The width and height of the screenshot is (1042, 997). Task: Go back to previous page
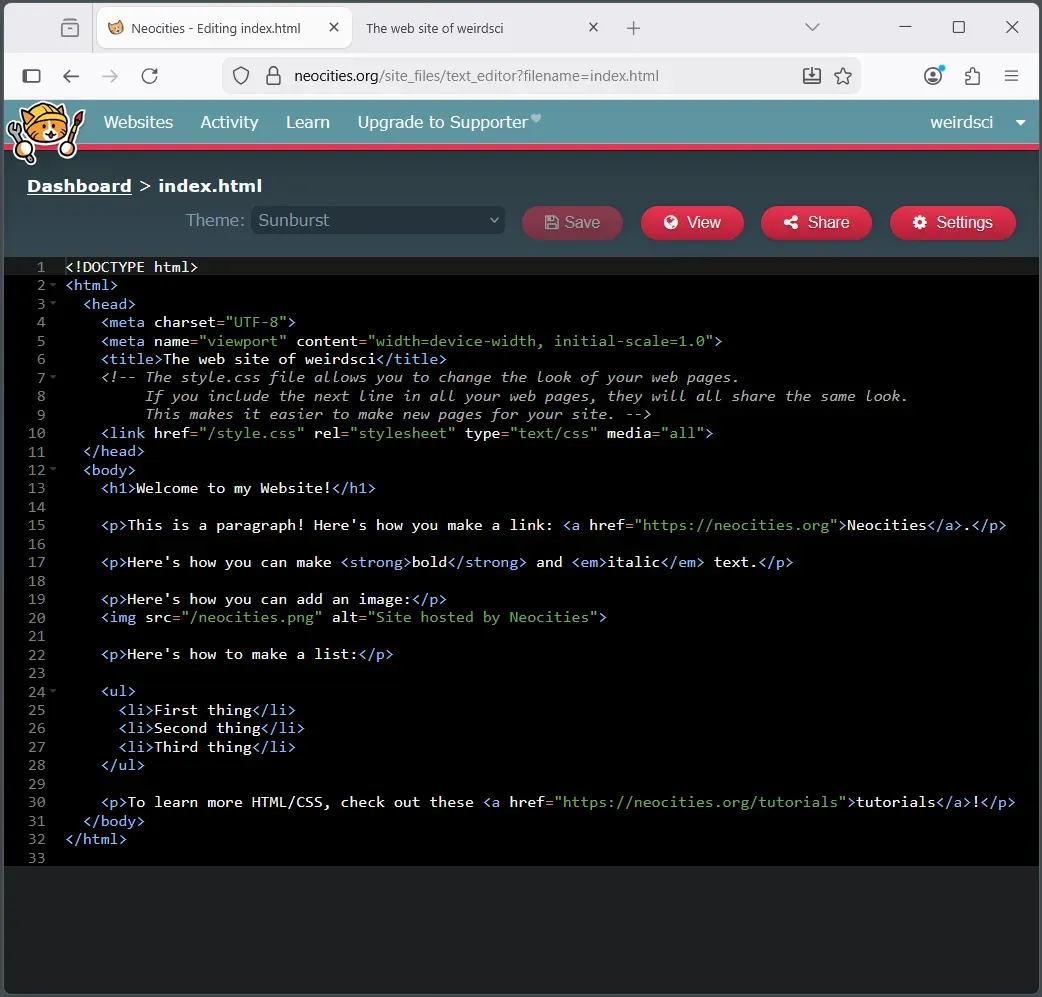[x=71, y=76]
